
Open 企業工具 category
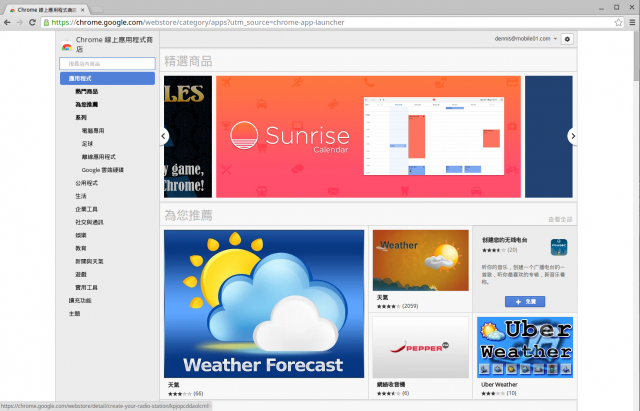tap(87, 209)
